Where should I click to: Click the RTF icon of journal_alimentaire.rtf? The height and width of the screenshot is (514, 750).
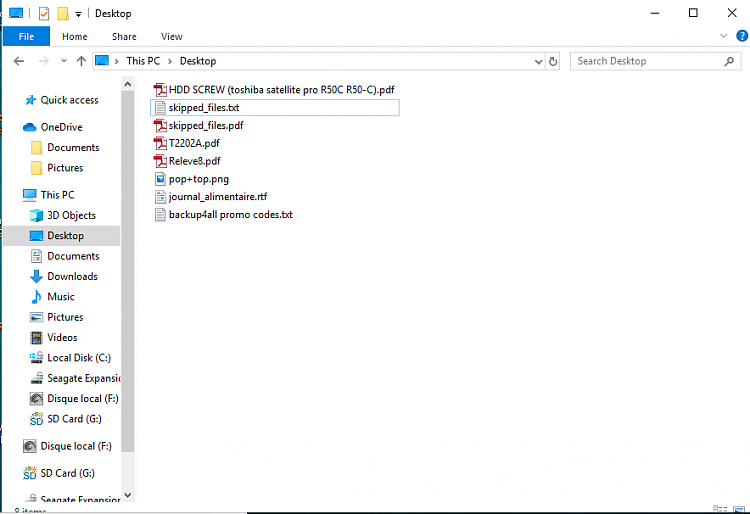160,197
